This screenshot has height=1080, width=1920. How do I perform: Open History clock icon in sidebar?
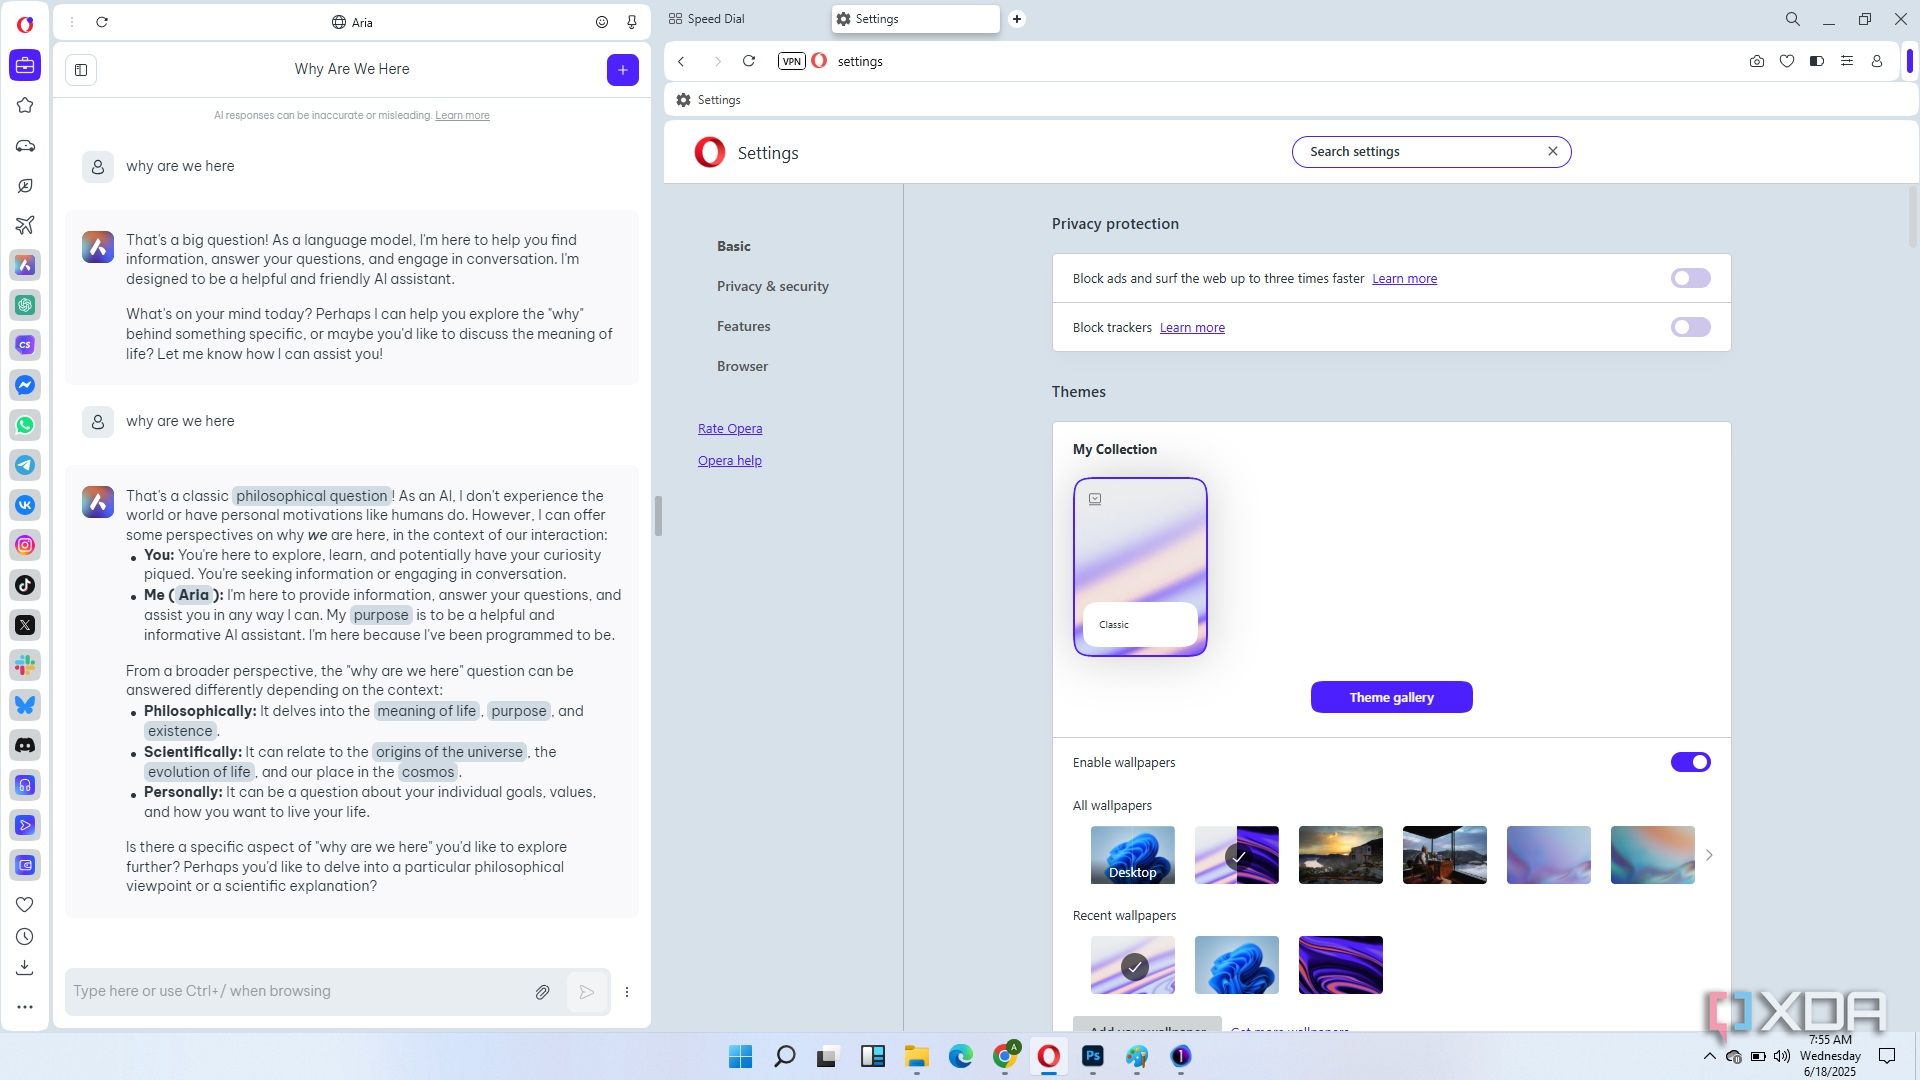pos(25,937)
